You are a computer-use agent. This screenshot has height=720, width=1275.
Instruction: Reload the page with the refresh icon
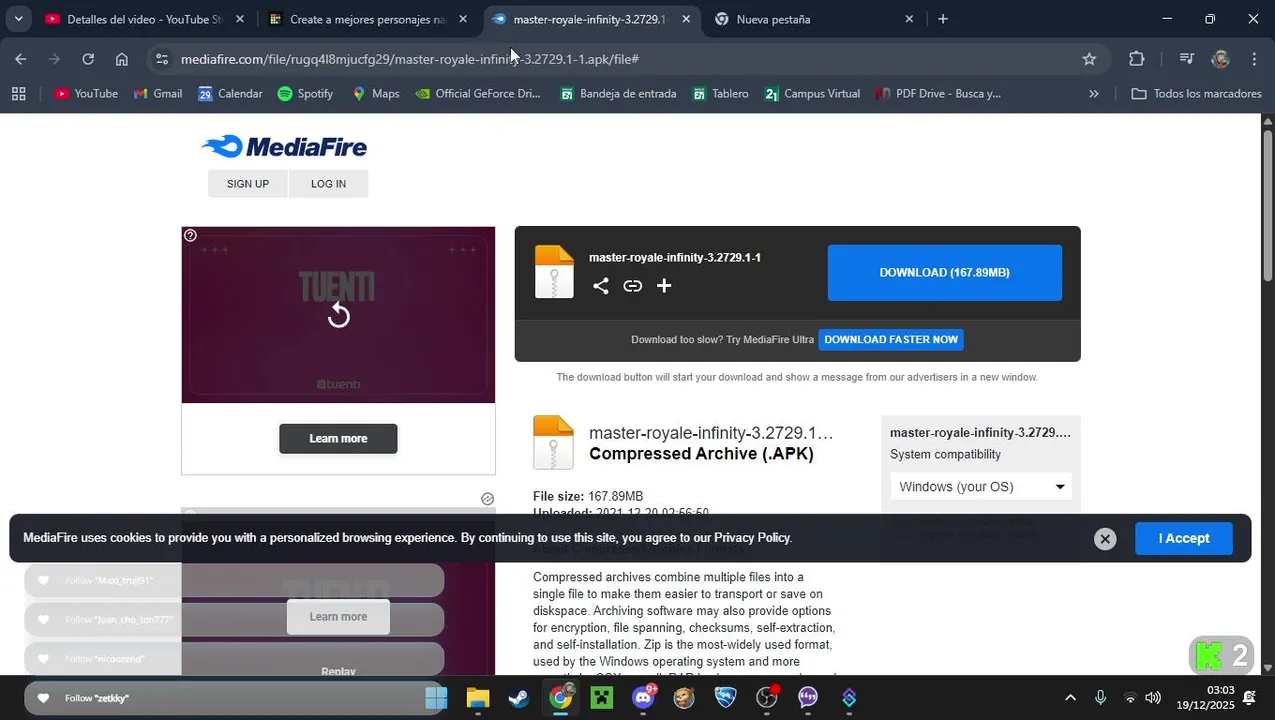tap(88, 59)
